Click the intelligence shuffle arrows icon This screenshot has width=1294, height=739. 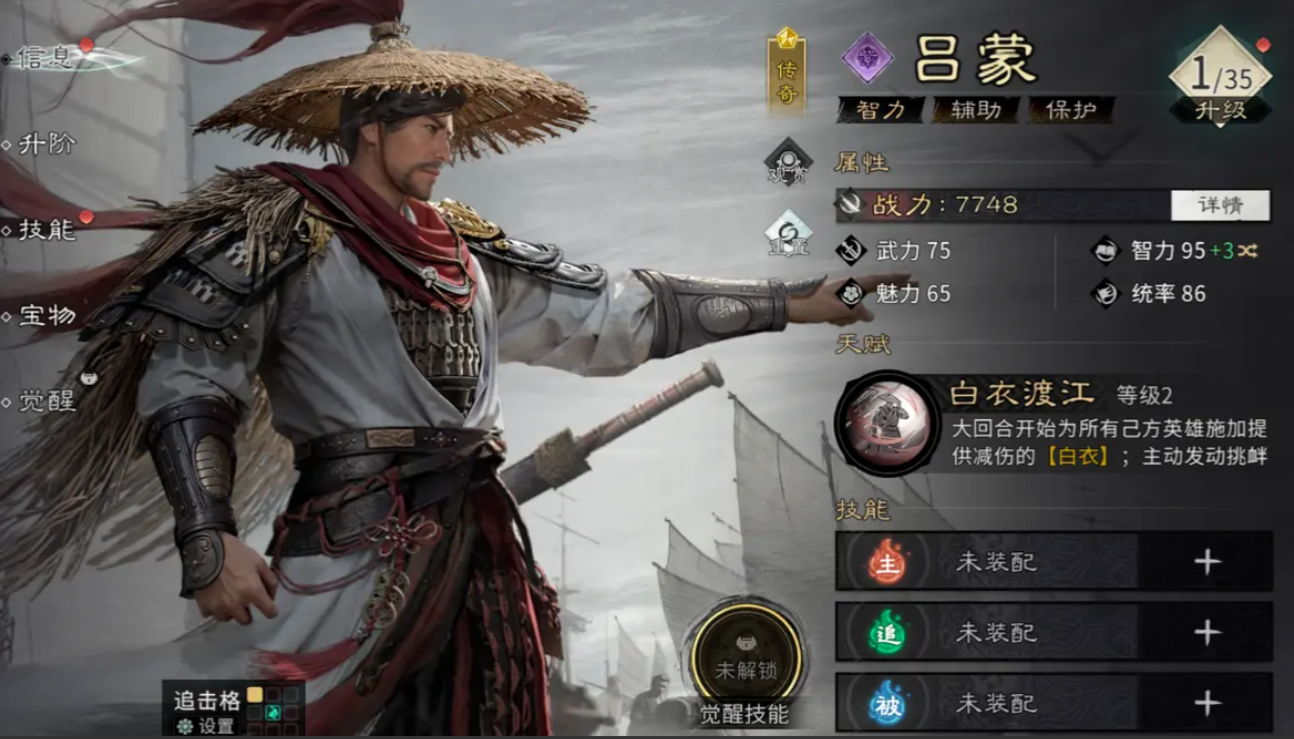point(1246,251)
